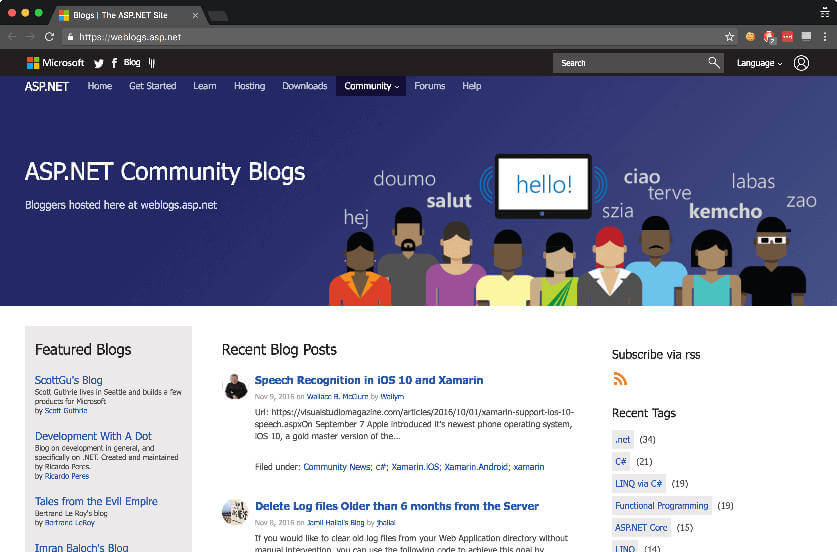
Task: Click the Speech Recognition post author avatar
Action: [235, 387]
